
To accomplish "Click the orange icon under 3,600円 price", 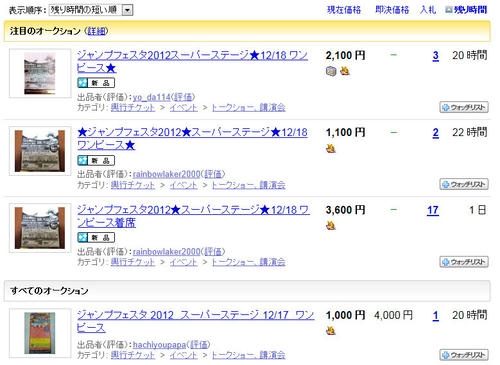I will 331,226.
